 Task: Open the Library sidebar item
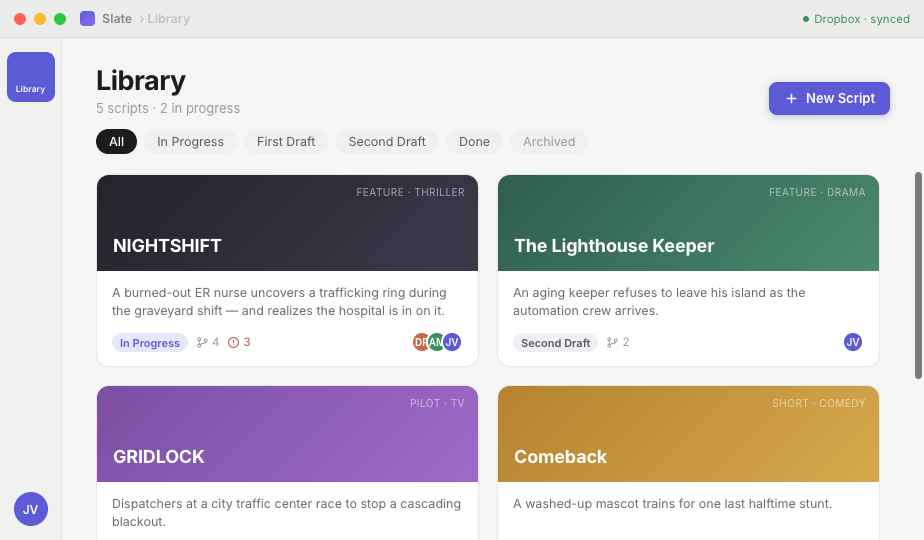31,77
